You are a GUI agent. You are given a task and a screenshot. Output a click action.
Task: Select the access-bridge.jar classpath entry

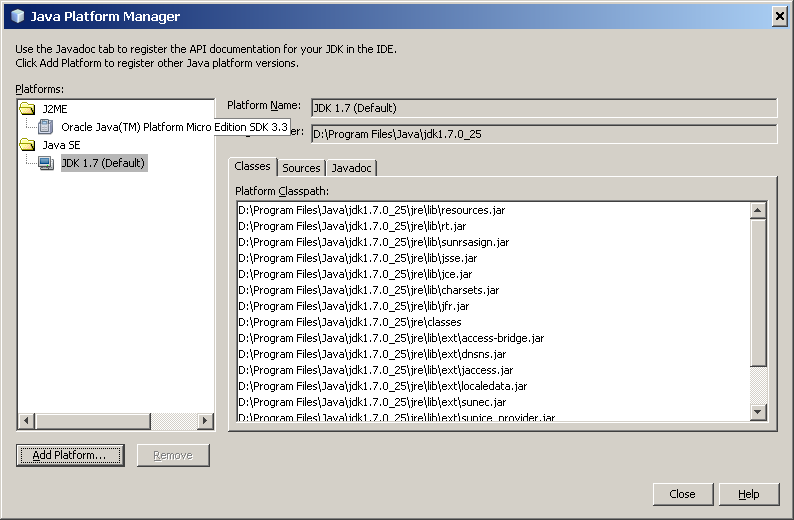(391, 338)
